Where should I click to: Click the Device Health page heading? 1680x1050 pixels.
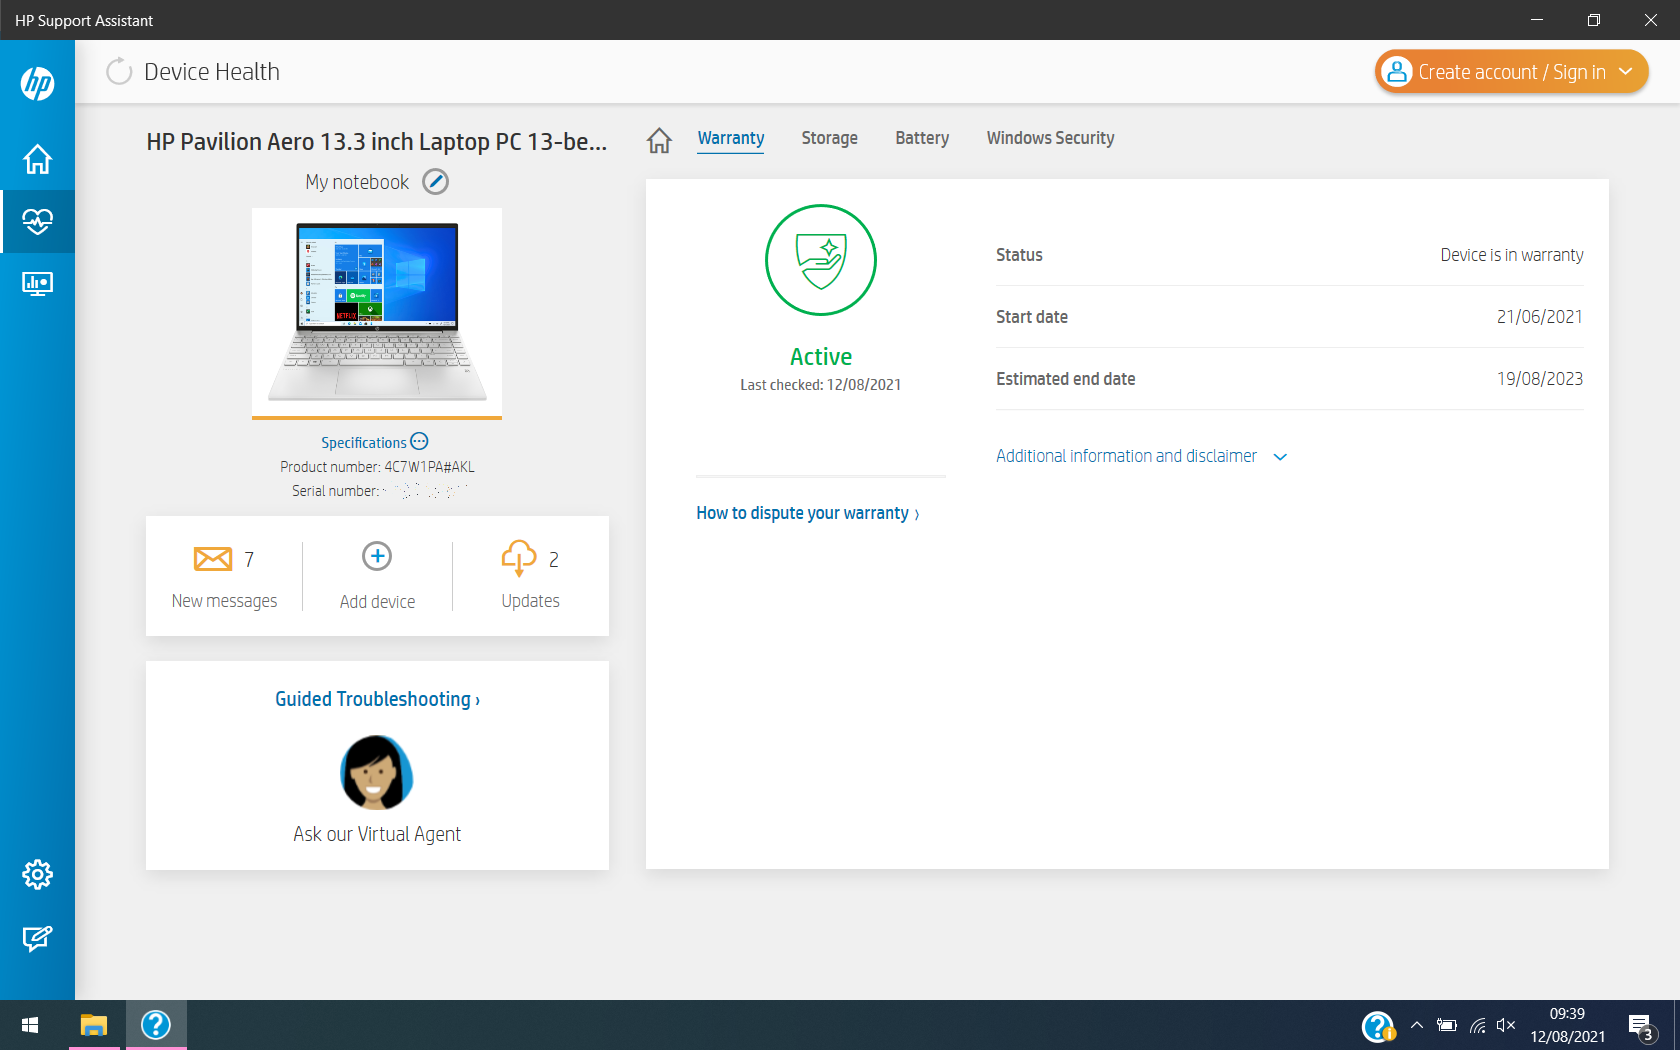tap(212, 72)
